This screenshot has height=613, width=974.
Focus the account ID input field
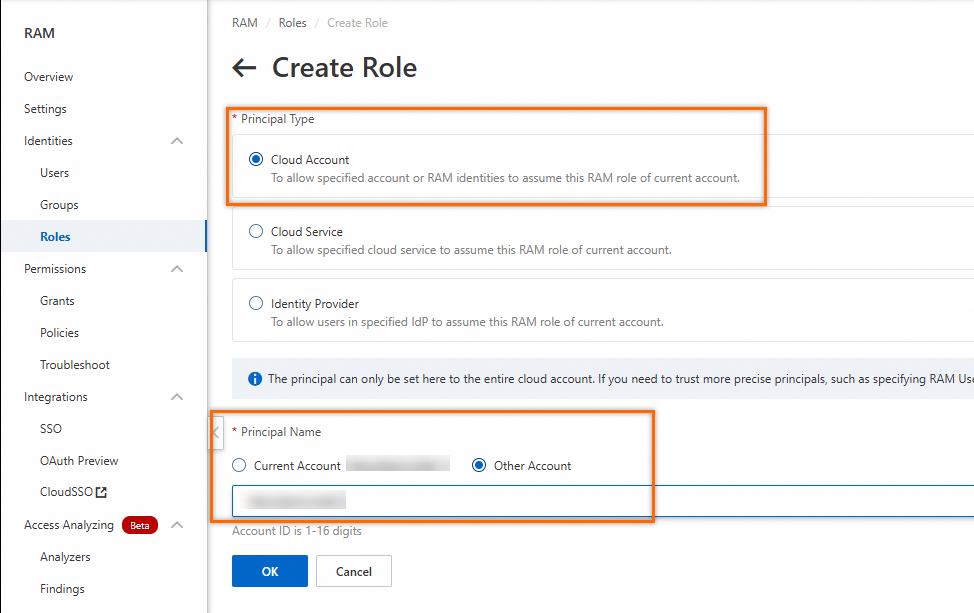coord(600,500)
